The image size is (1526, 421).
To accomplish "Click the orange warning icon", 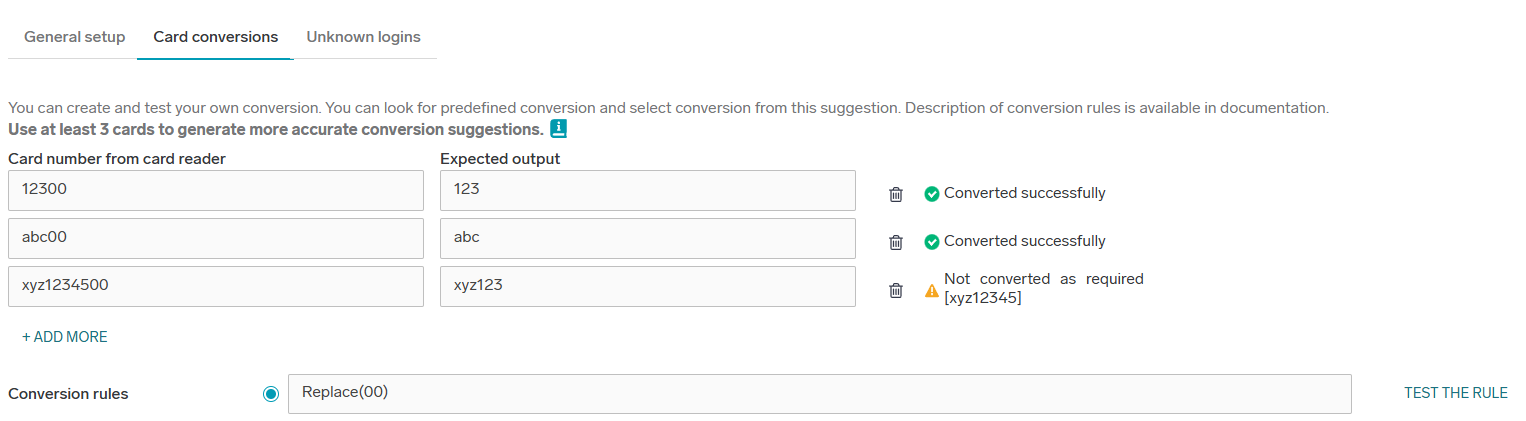I will [x=931, y=291].
